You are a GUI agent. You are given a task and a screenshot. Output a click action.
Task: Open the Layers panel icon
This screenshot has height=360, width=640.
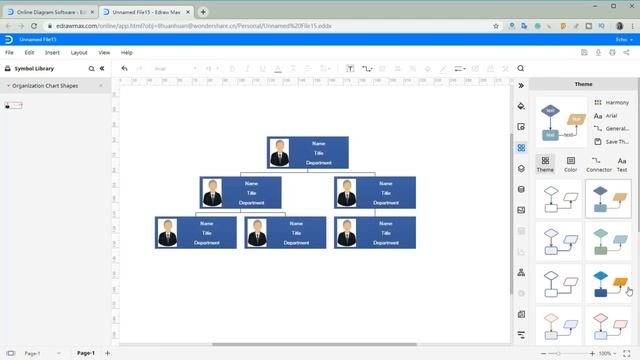[x=521, y=168]
